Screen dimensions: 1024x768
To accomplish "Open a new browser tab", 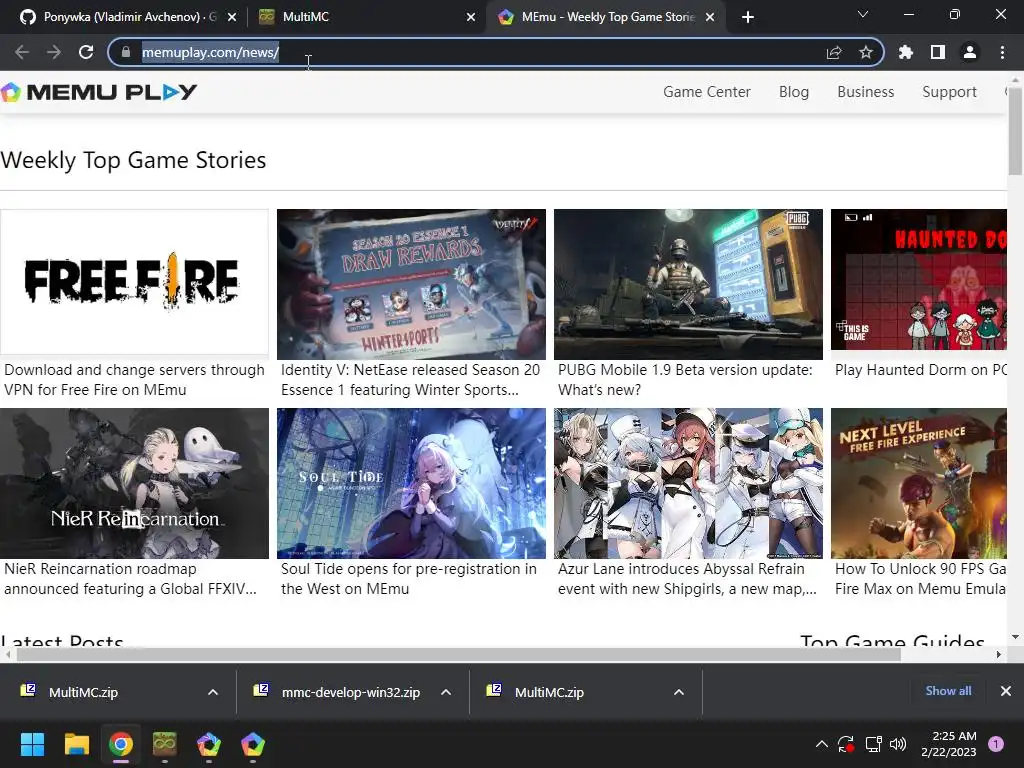I will point(748,17).
